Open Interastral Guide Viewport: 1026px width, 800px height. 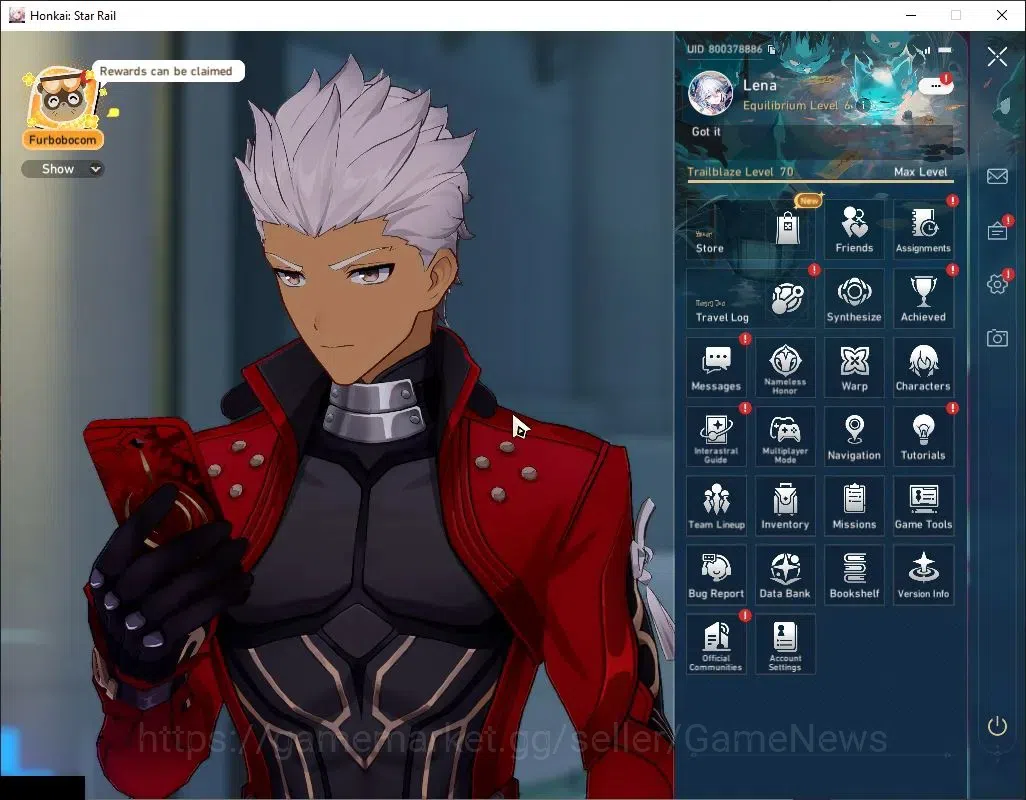[716, 436]
